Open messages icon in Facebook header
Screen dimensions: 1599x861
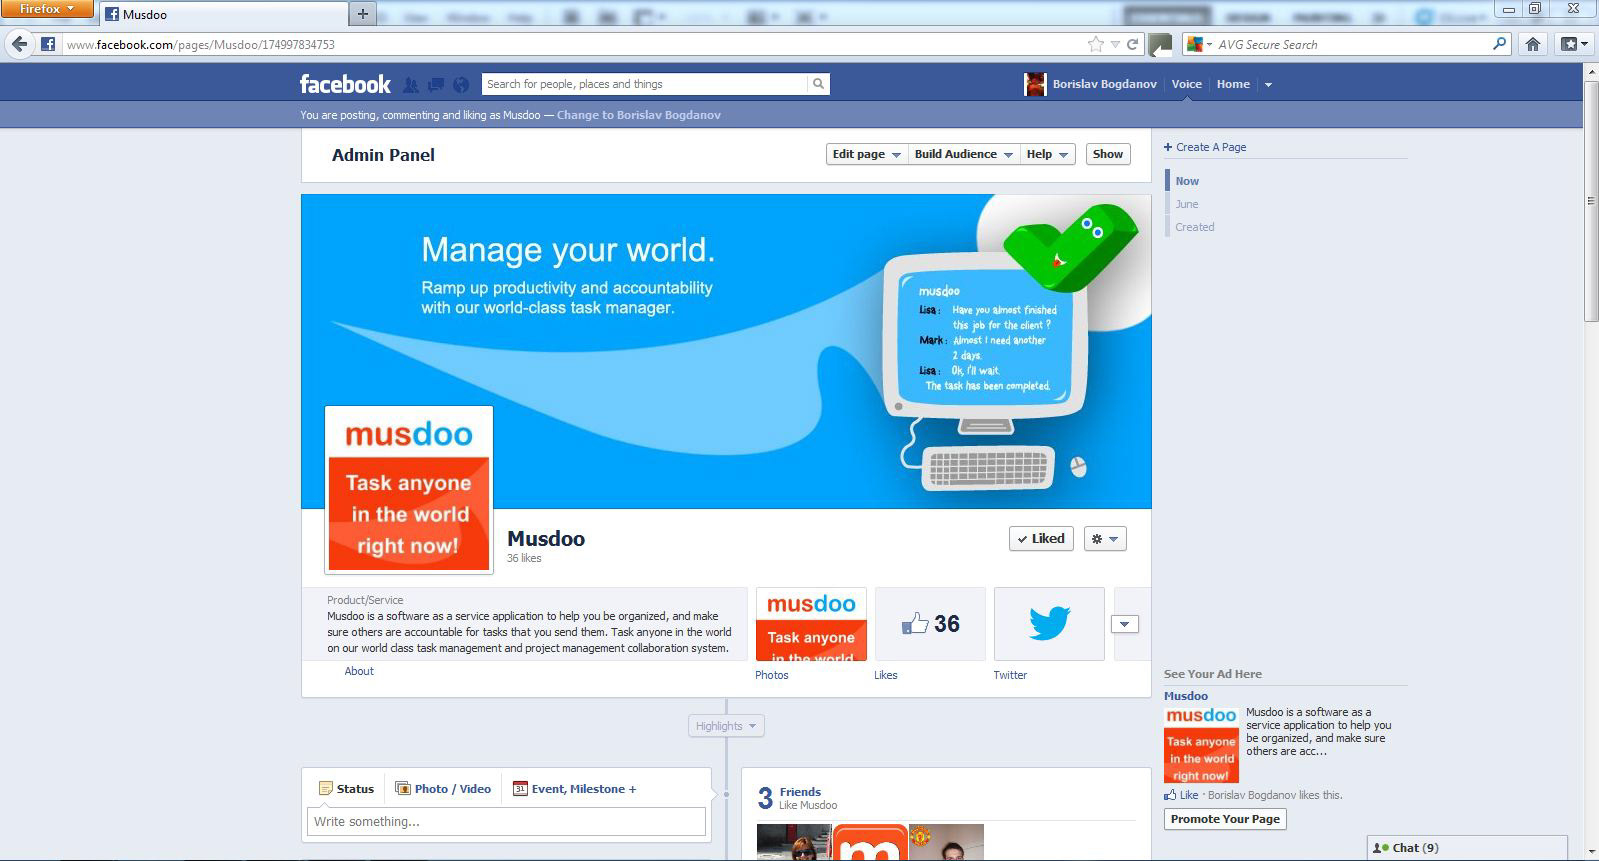pos(436,85)
